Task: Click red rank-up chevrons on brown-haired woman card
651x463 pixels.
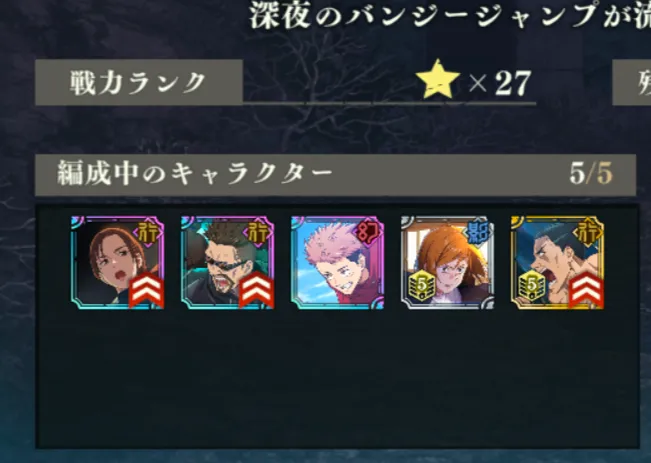Action: click(x=147, y=290)
